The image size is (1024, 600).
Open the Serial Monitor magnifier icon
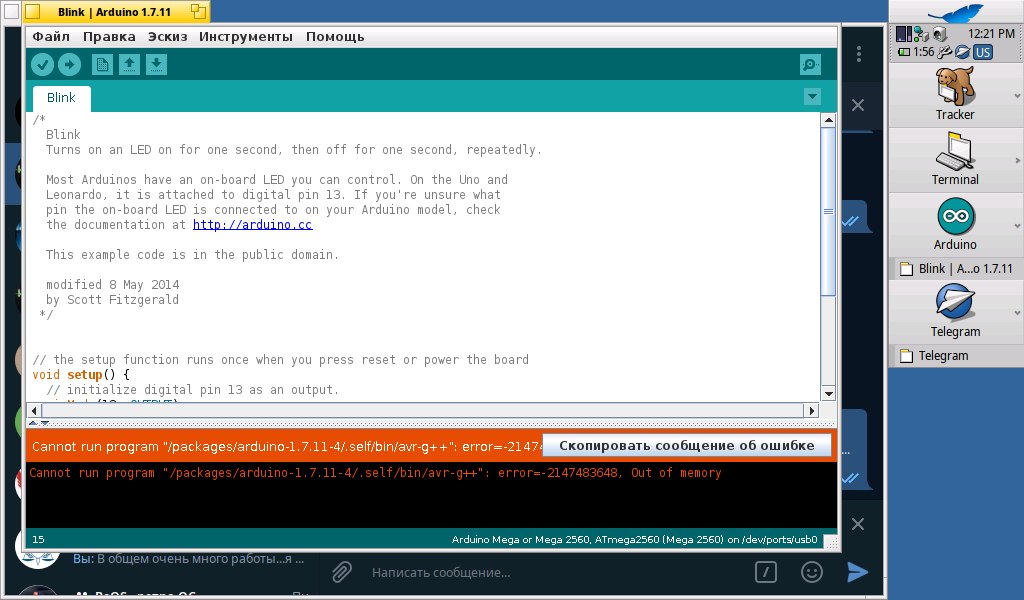(810, 65)
